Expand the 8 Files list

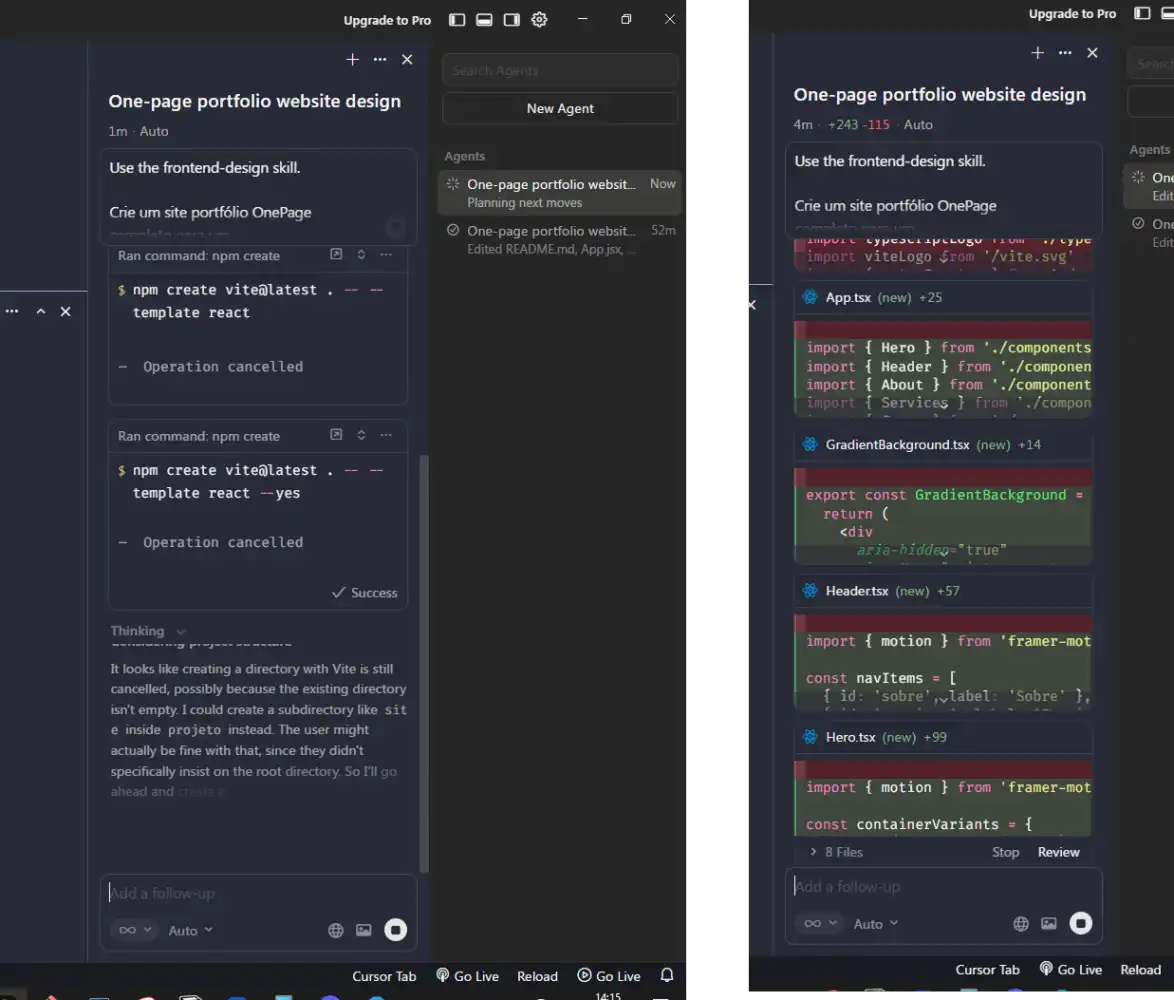pyautogui.click(x=814, y=852)
